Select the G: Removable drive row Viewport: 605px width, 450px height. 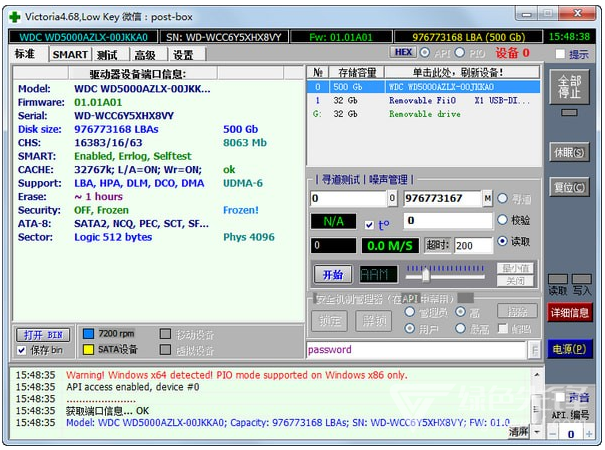[x=423, y=114]
